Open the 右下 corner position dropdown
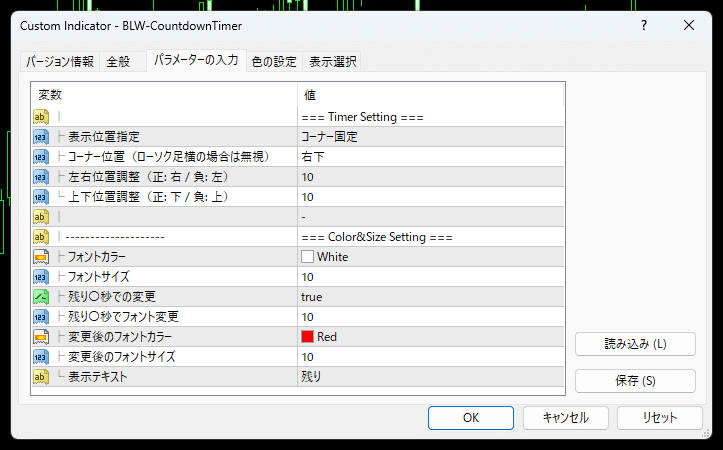This screenshot has height=450, width=723. tap(431, 157)
